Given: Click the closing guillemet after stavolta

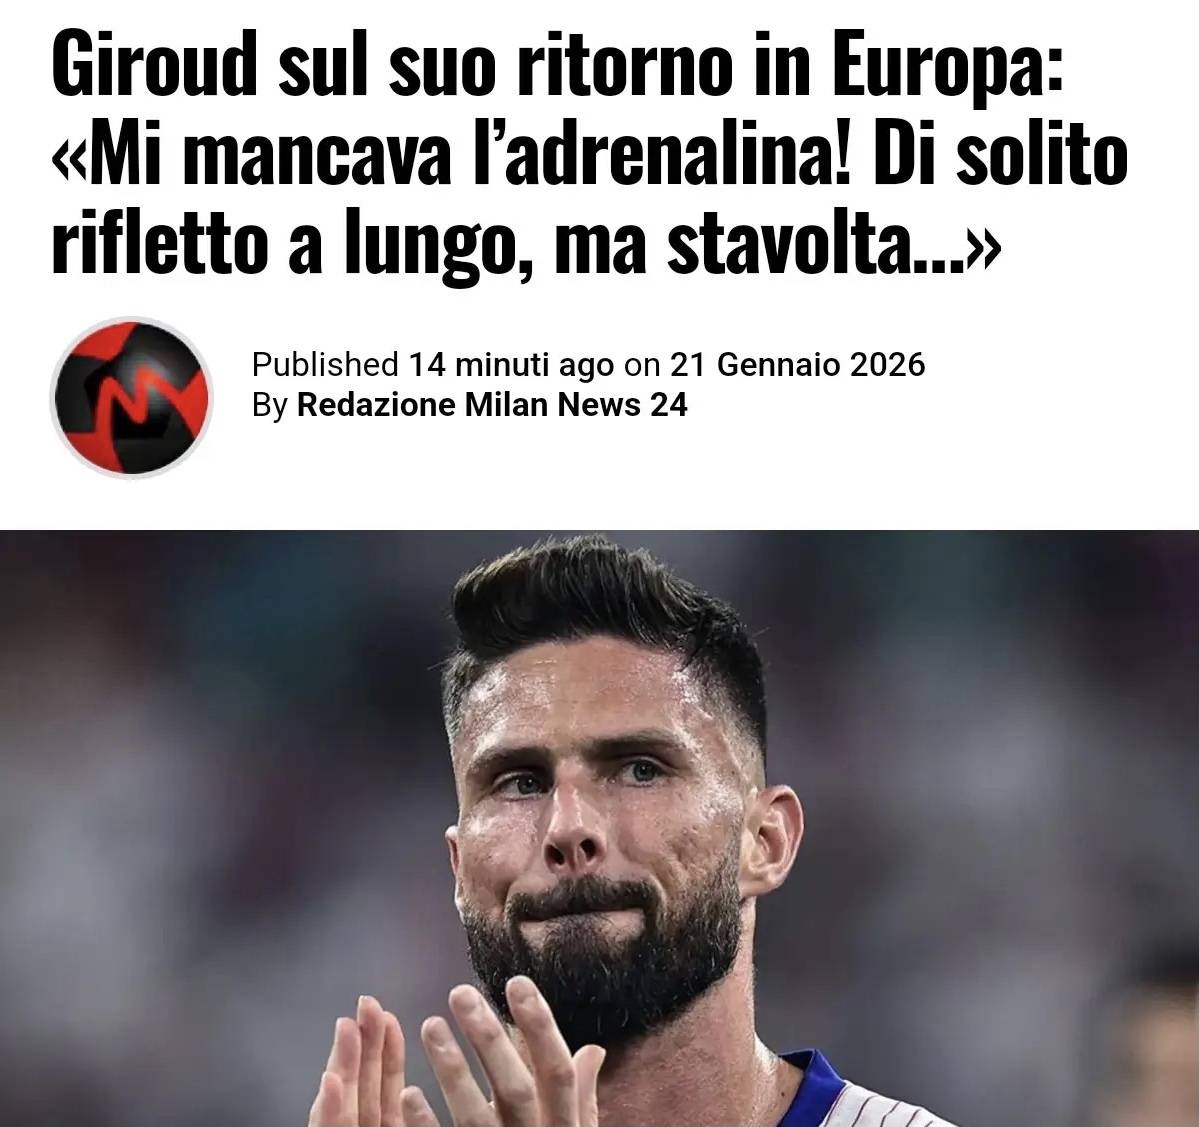Looking at the screenshot, I should (x=981, y=252).
